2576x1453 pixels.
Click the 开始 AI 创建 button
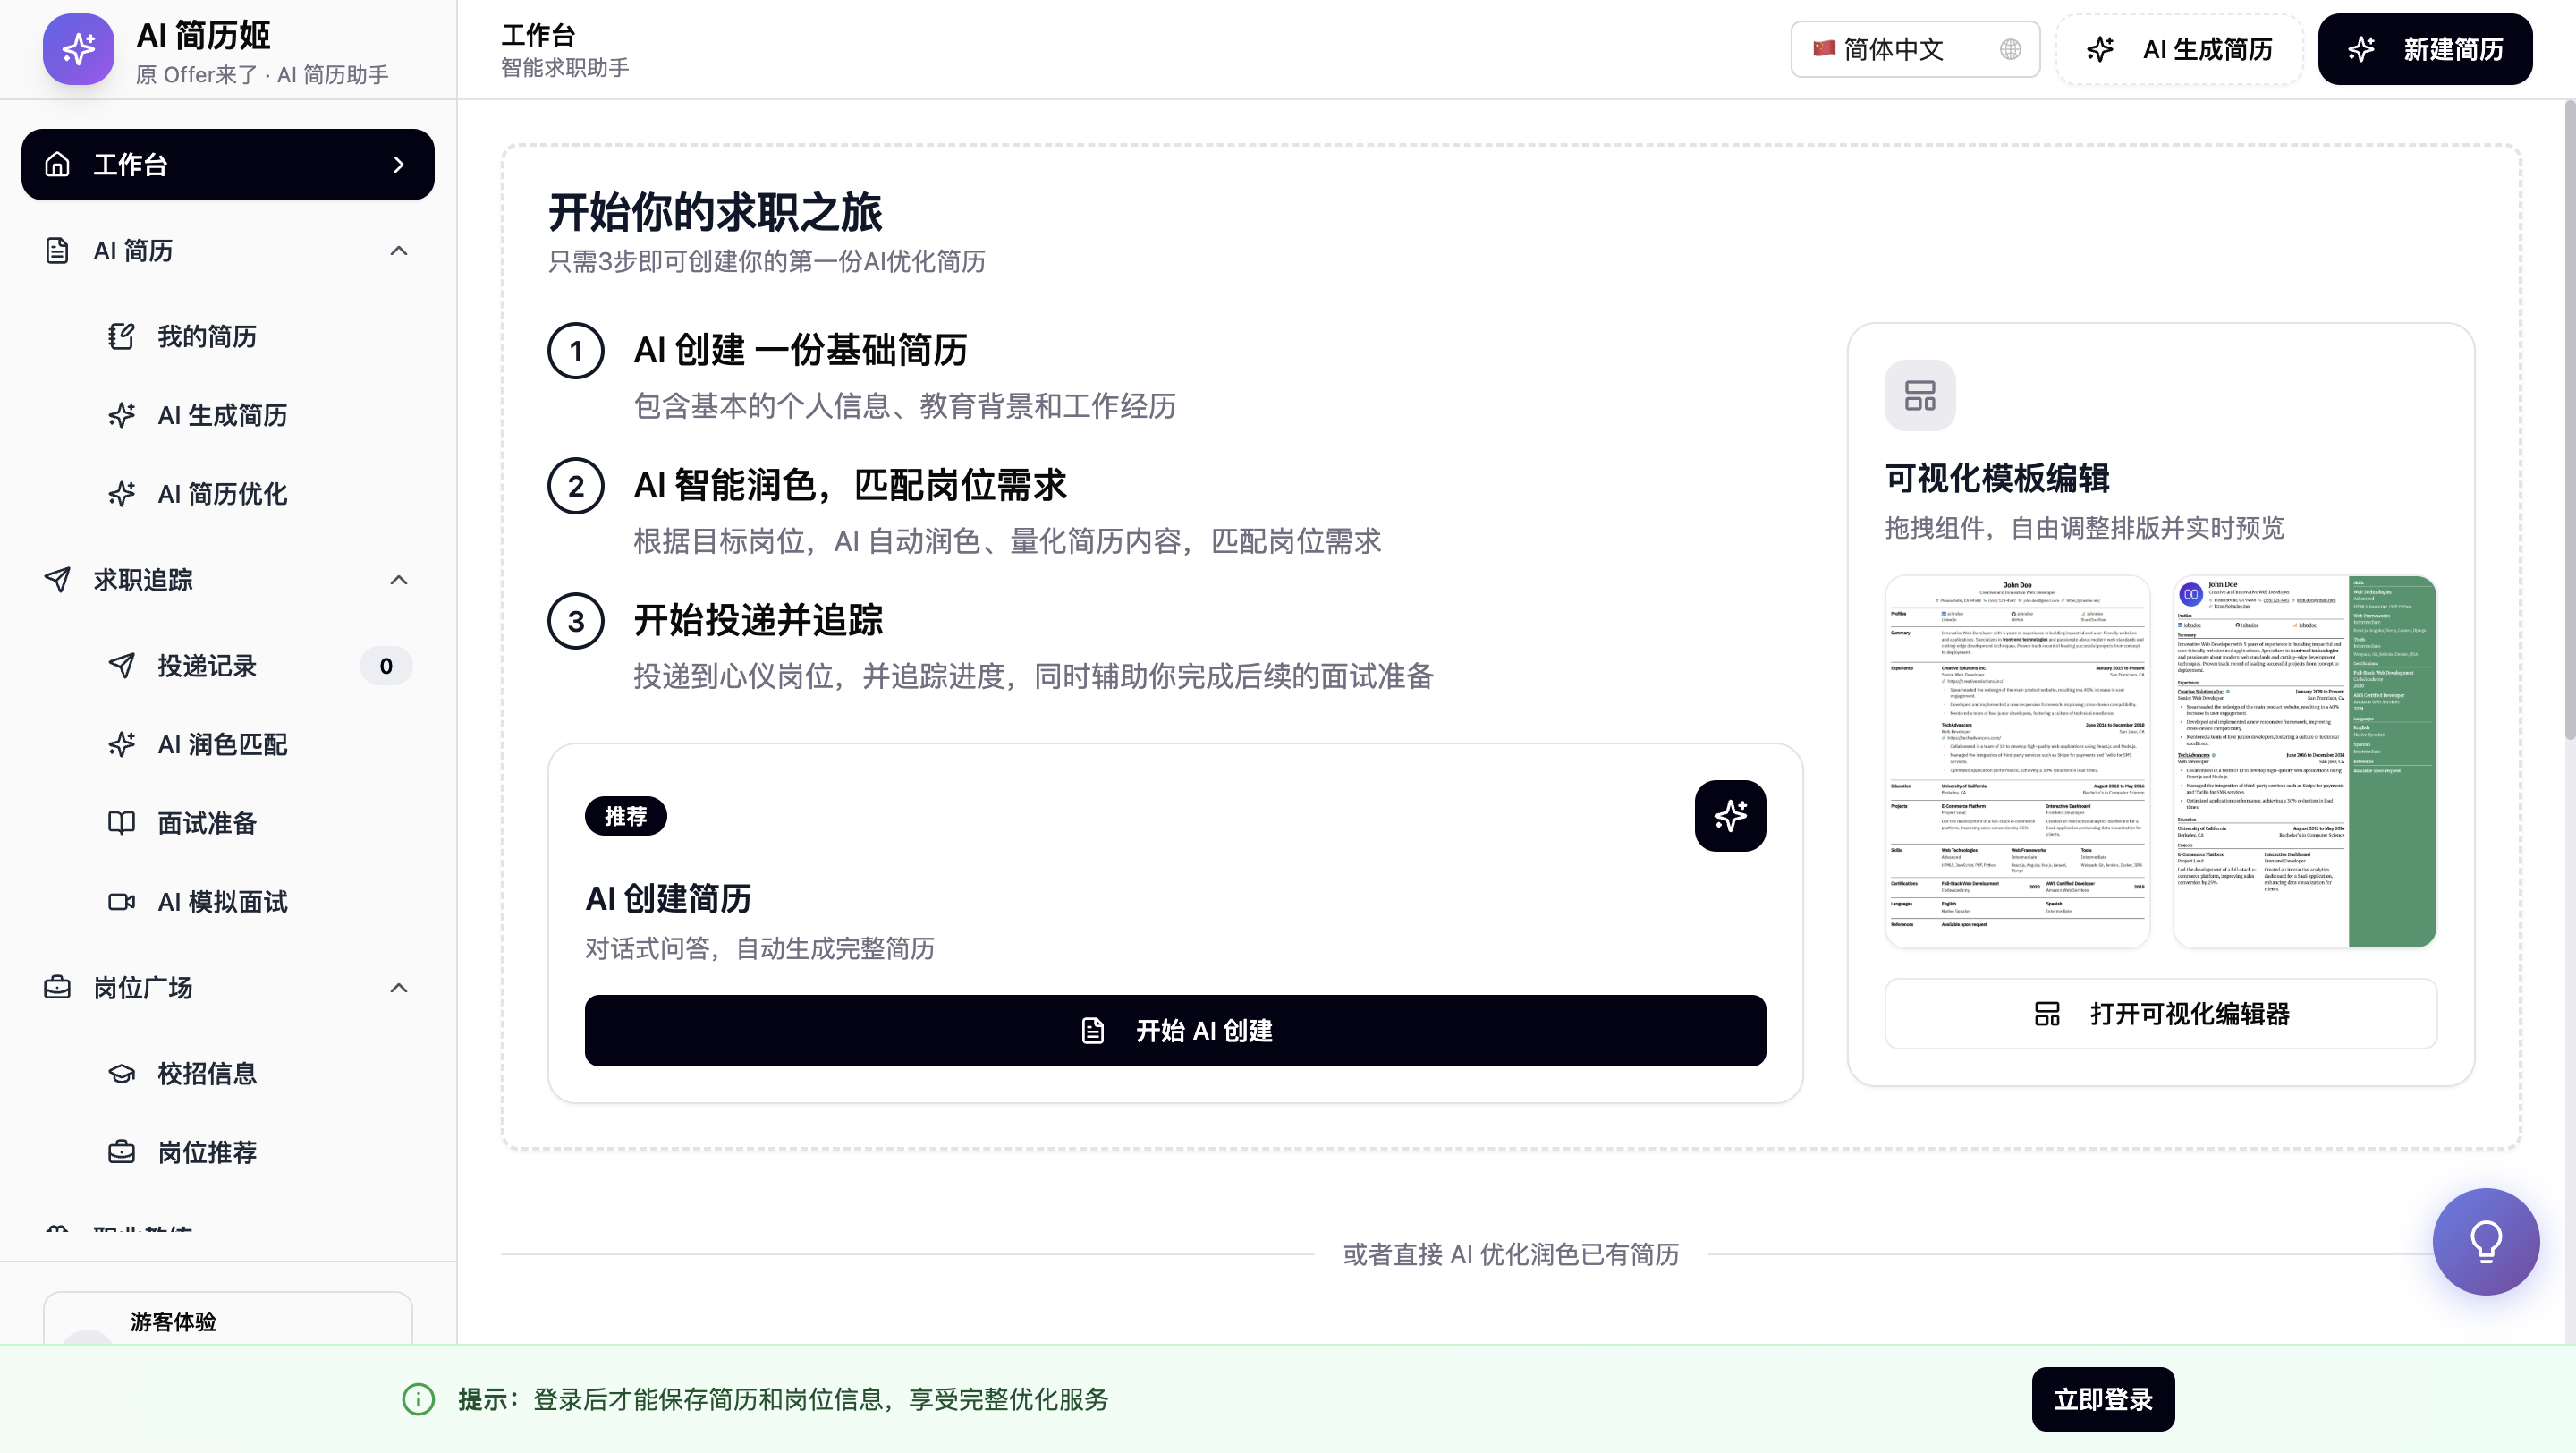click(x=1174, y=1030)
